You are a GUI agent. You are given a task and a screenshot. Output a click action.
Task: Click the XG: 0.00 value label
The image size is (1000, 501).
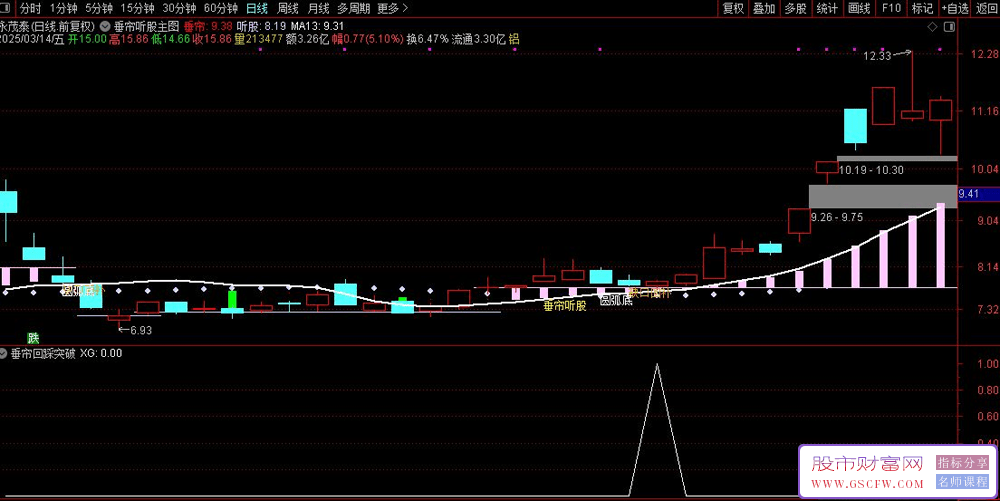pos(101,354)
